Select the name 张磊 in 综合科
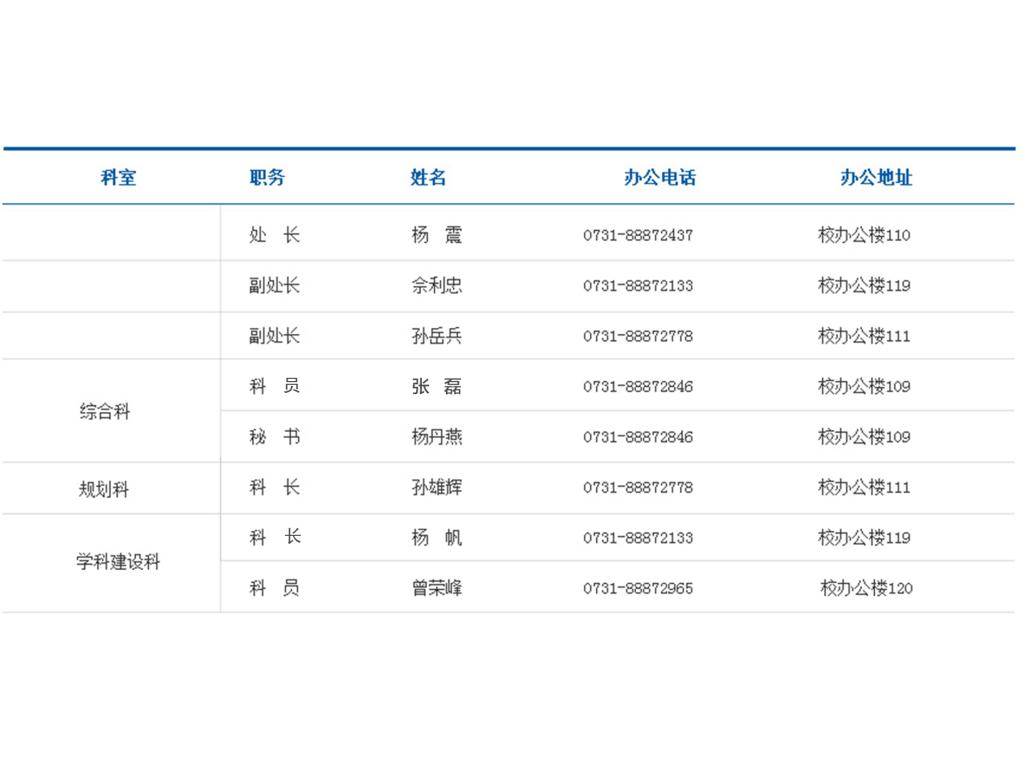 437,387
